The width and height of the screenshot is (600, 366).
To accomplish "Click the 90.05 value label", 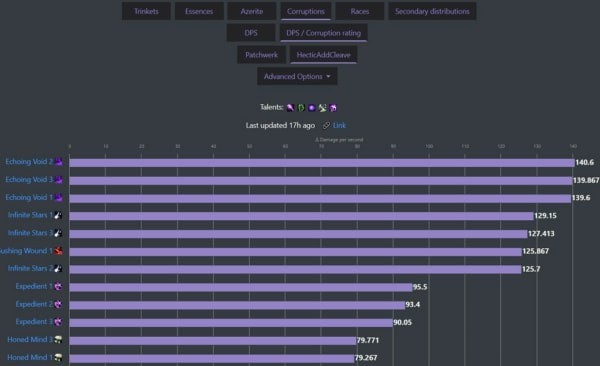I will point(403,322).
